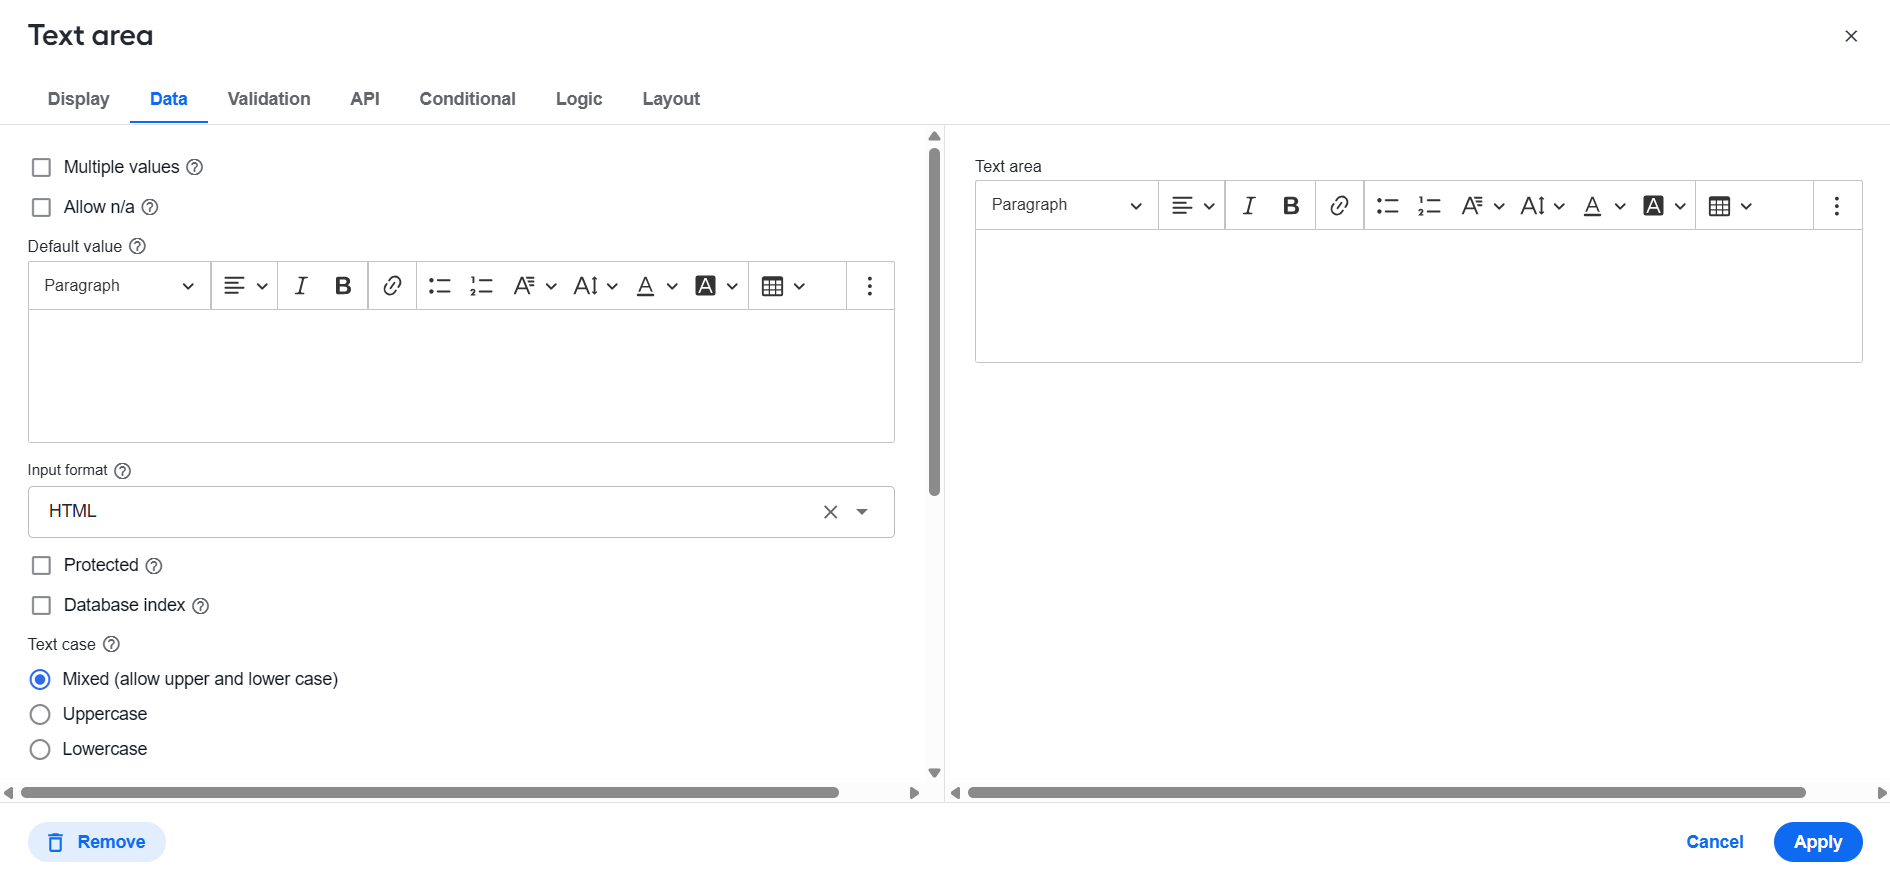Open the Layout tab
The height and width of the screenshot is (879, 1890).
(x=671, y=99)
